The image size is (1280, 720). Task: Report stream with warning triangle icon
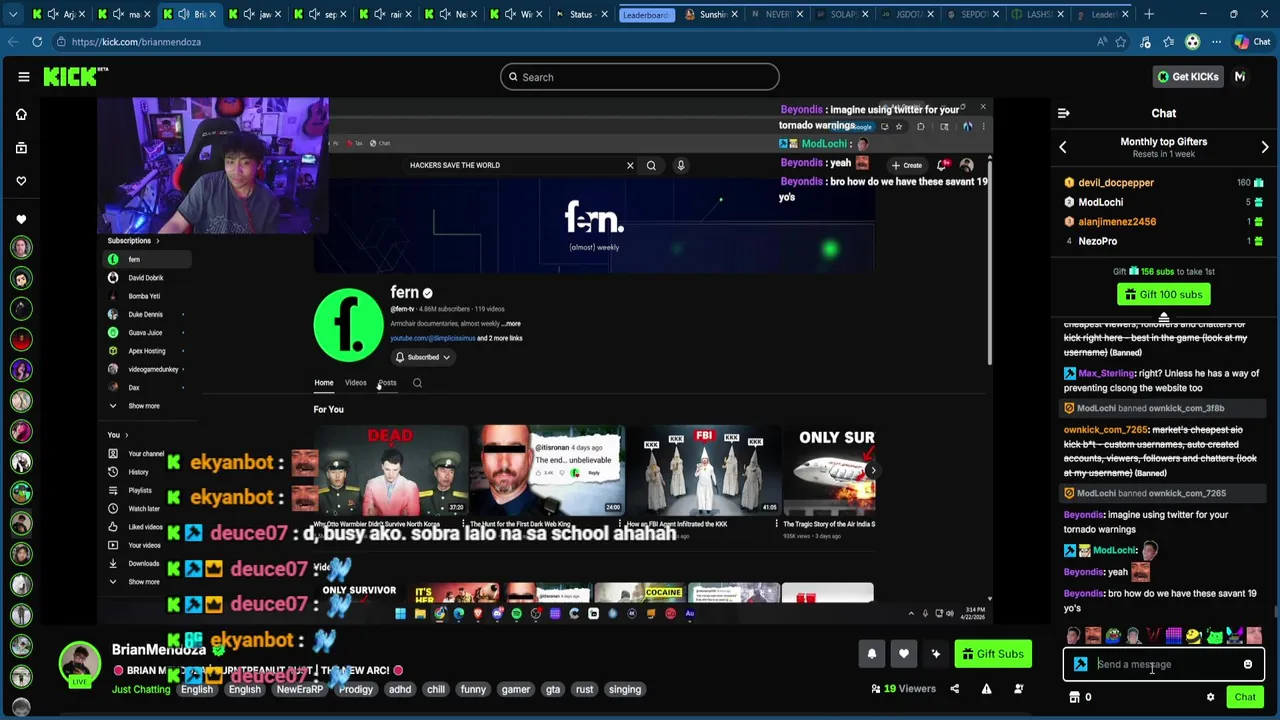coord(986,689)
